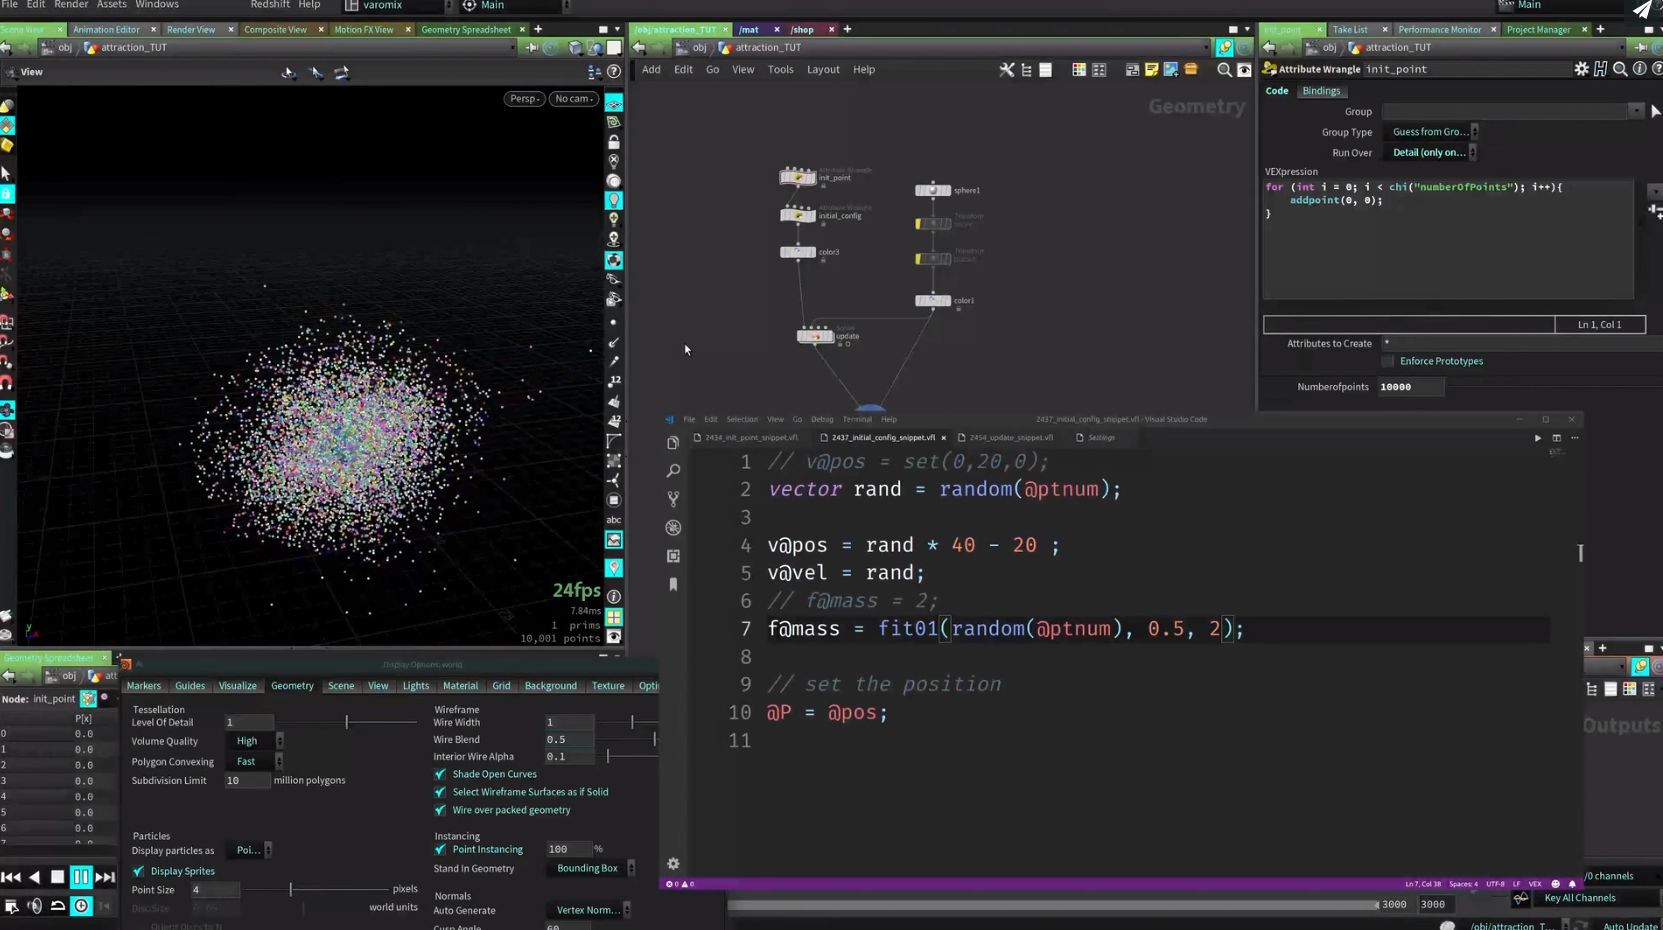This screenshot has width=1663, height=930.
Task: Switch to the Bindings tab
Action: click(1320, 91)
